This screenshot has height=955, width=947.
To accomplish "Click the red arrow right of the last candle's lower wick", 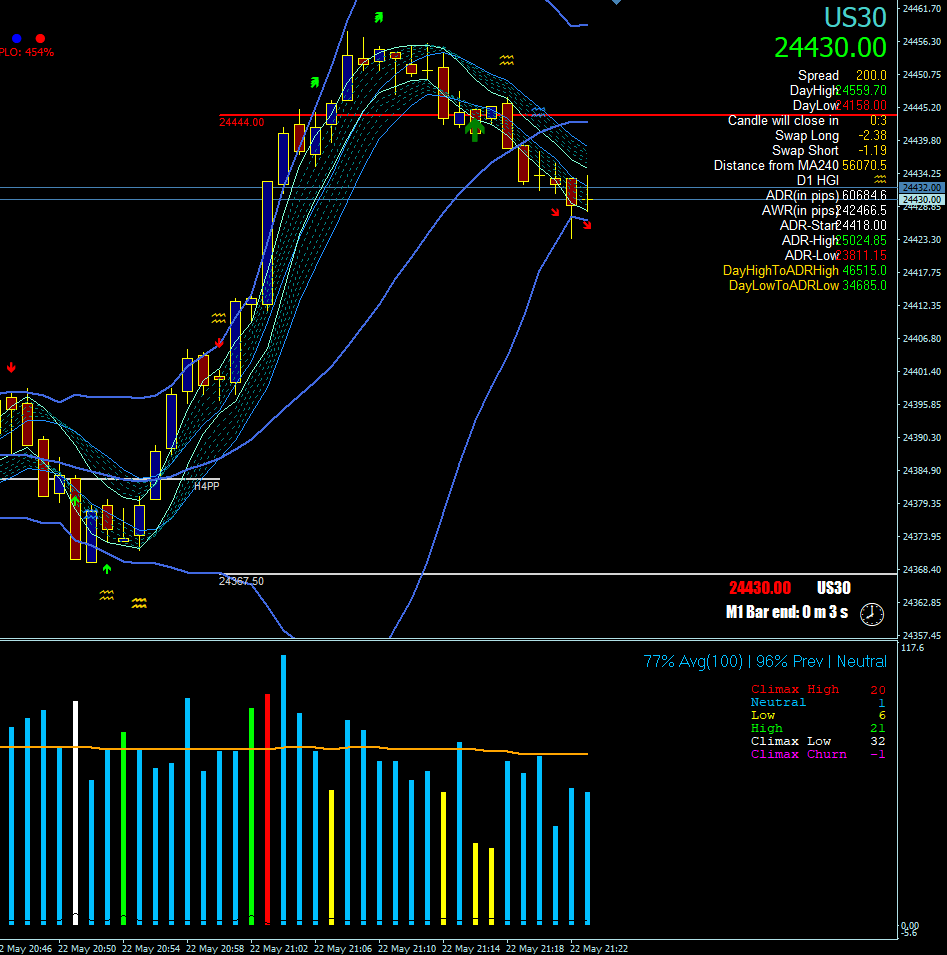I will click(587, 225).
